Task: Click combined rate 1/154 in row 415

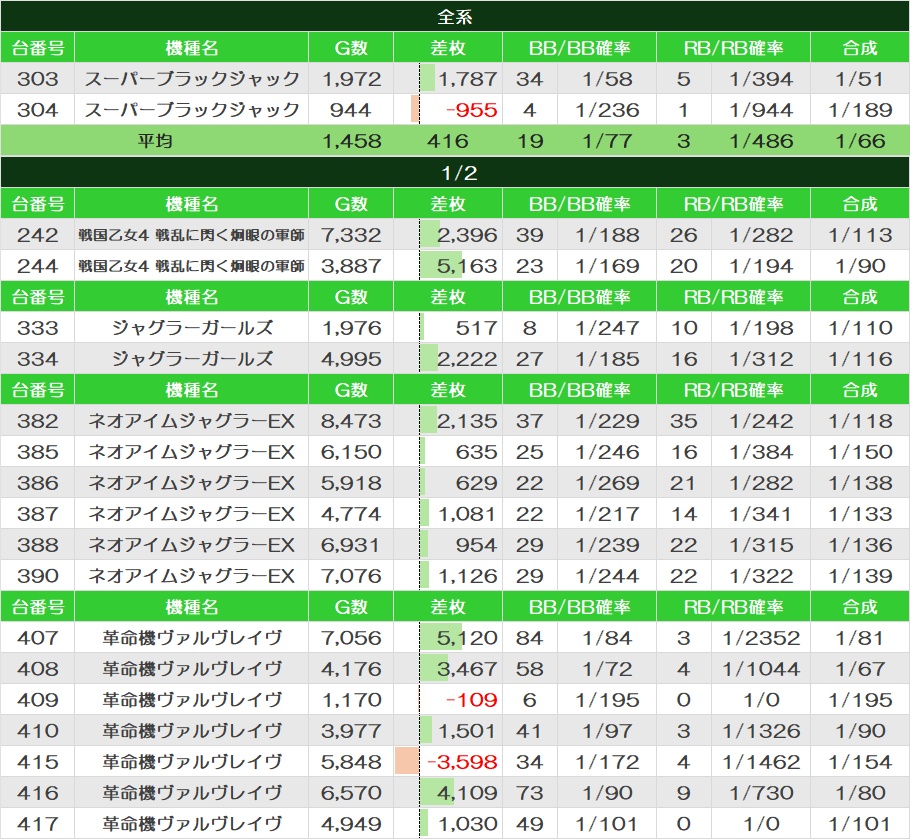Action: coord(860,762)
